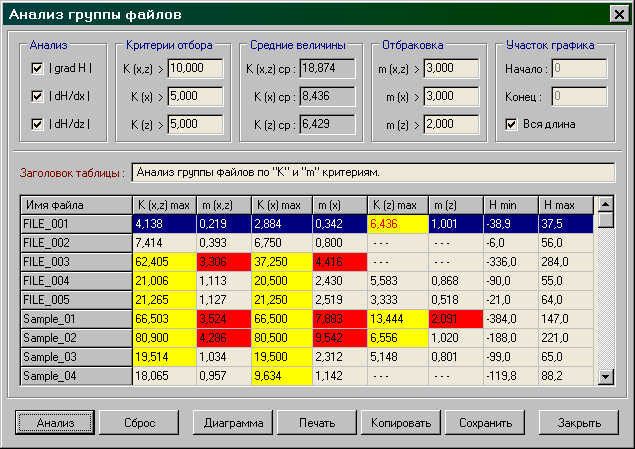This screenshot has height=449, width=635.
Task: Open the 'Диаграмма' chart view
Action: click(233, 422)
